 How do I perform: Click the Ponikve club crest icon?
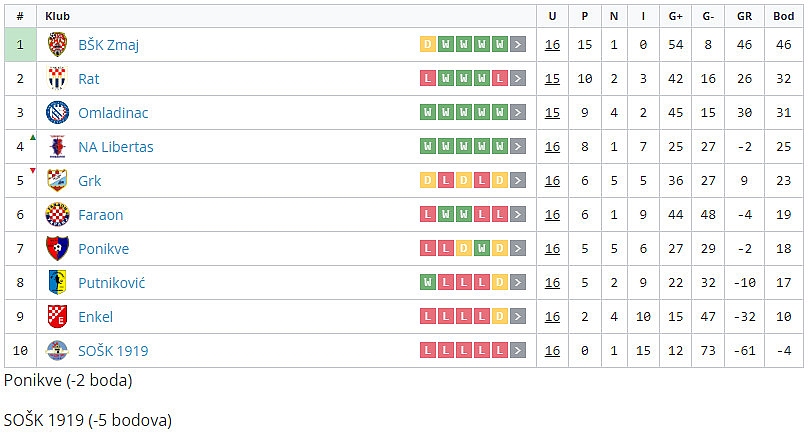(x=57, y=248)
